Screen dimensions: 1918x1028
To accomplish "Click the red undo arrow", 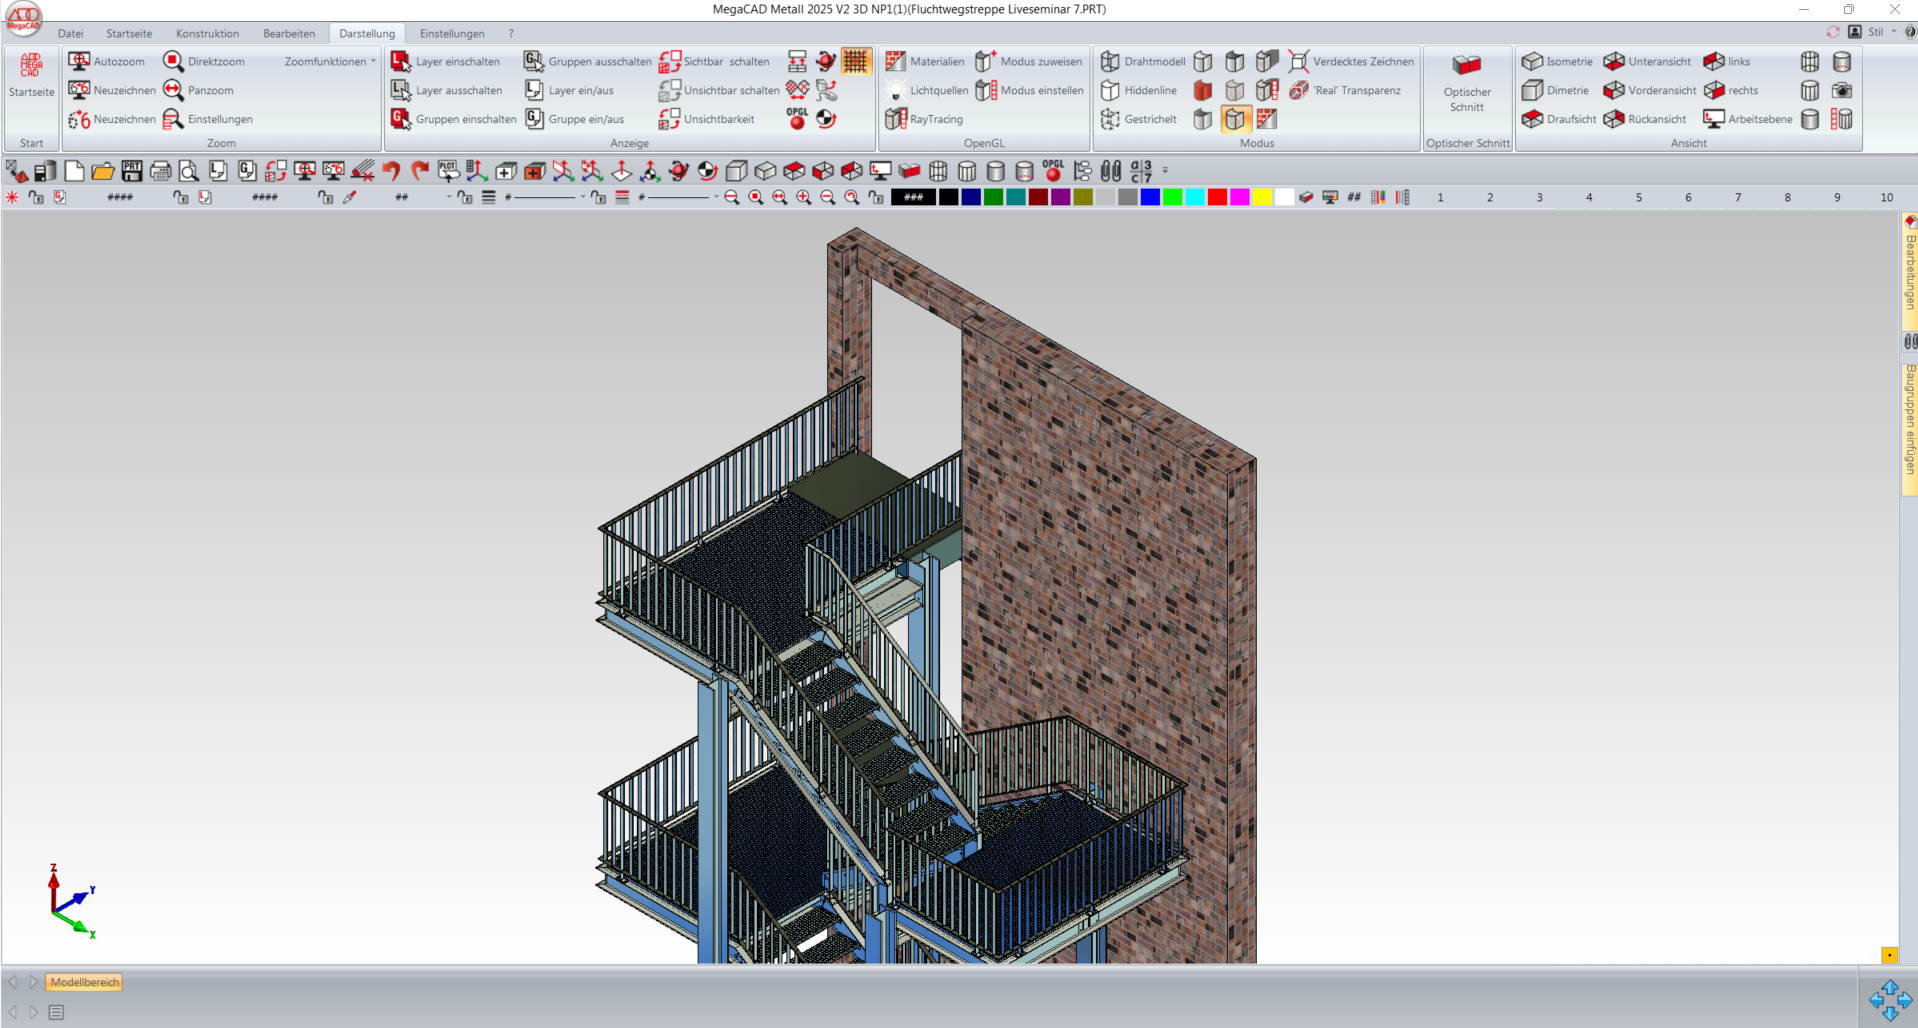I will pos(391,171).
